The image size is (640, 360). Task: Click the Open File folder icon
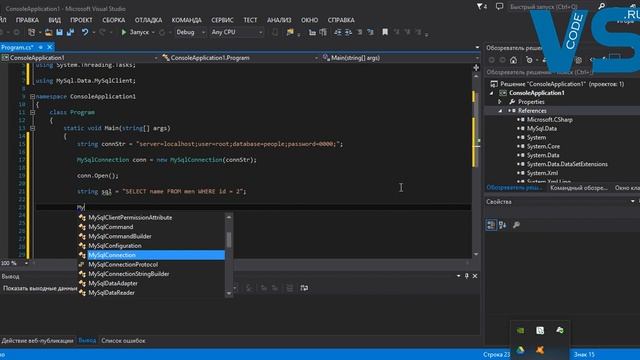coord(48,32)
